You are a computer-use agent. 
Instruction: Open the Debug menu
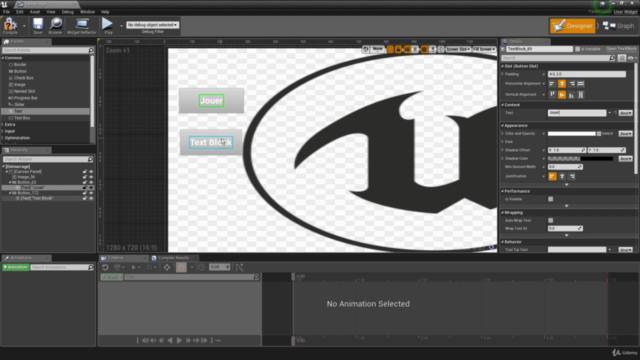(68, 12)
